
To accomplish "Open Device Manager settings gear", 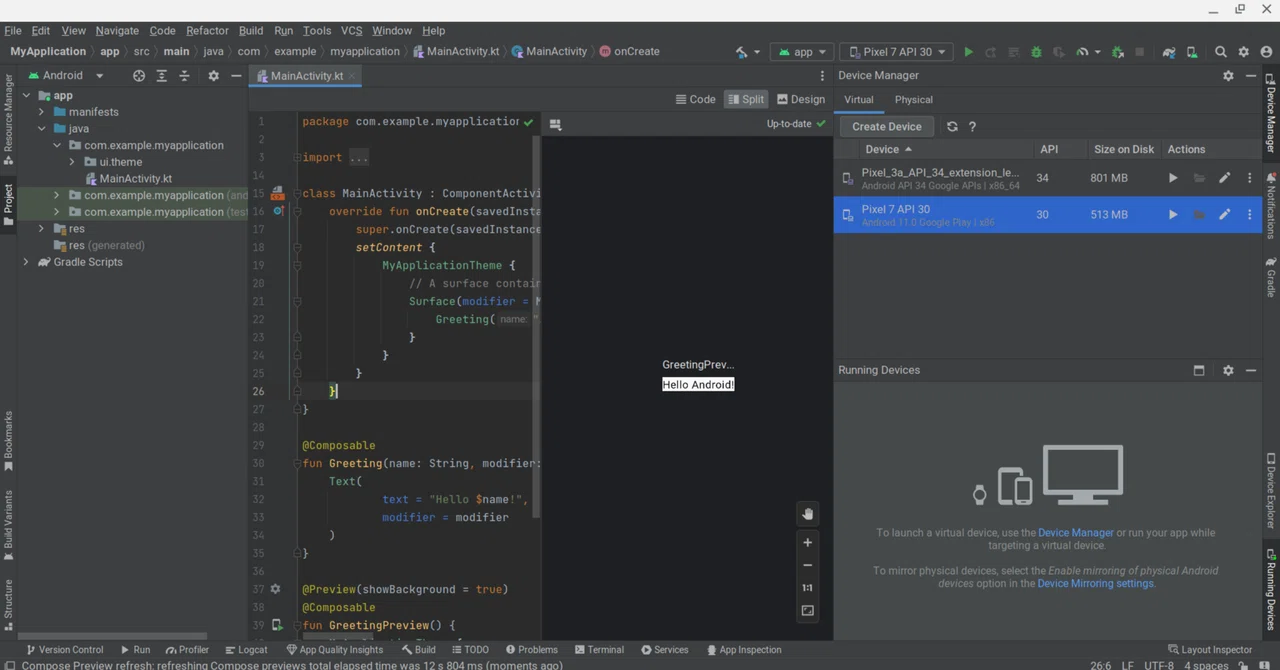I will (x=1228, y=75).
